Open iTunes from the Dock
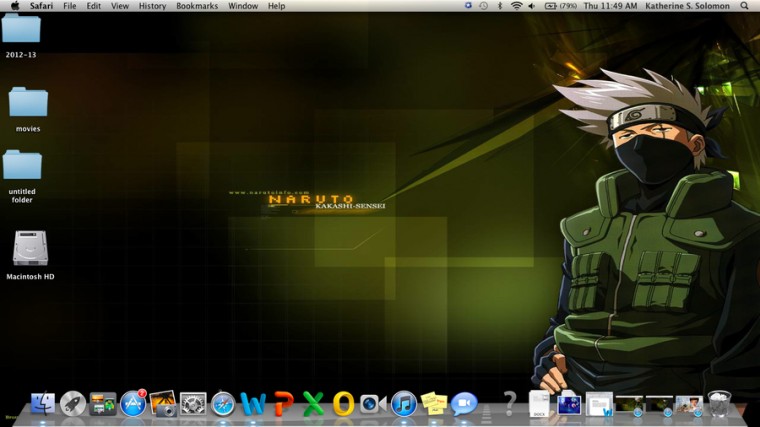The width and height of the screenshot is (760, 427). [x=403, y=403]
